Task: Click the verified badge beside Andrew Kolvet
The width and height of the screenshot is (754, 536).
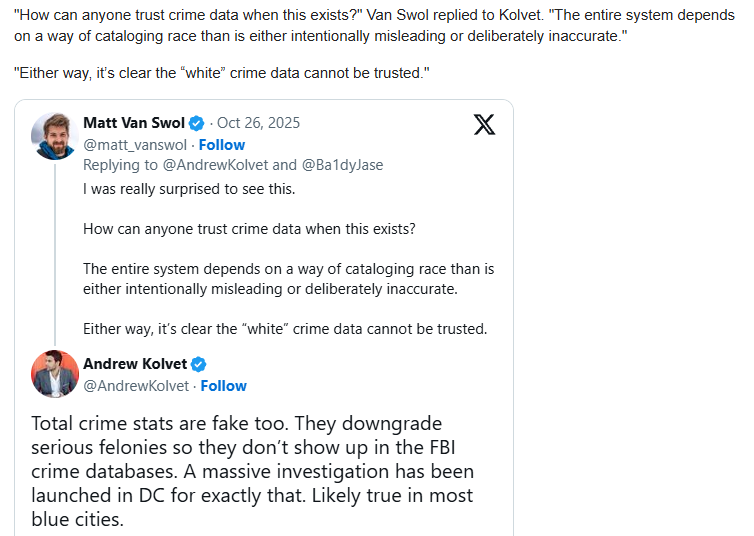Action: [x=199, y=364]
